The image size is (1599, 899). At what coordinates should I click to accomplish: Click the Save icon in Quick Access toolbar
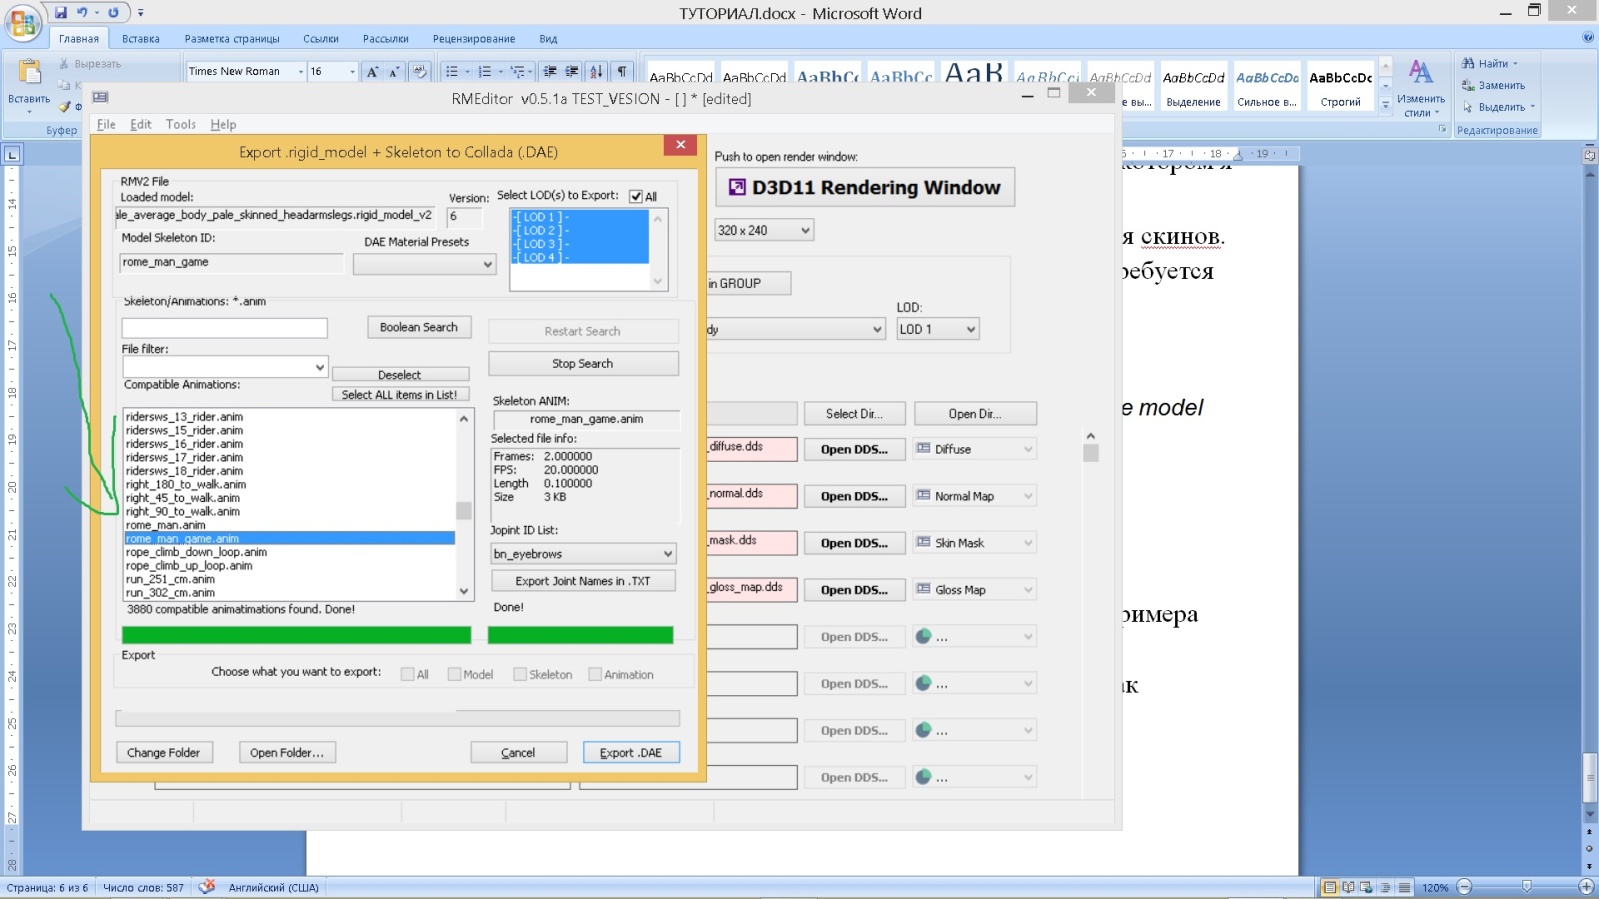61,13
